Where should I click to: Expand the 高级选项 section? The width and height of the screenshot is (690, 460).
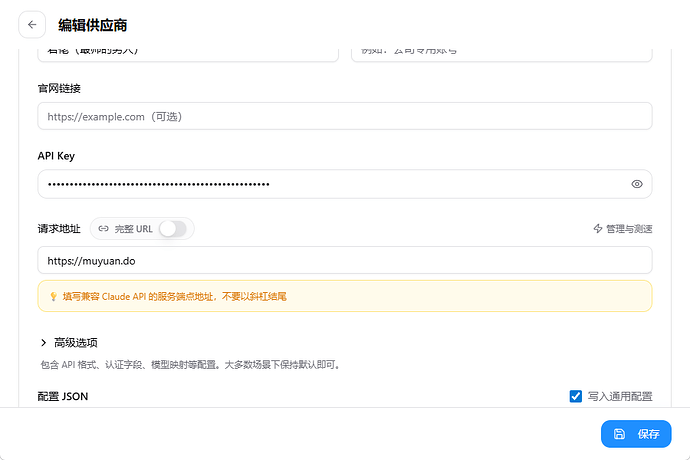coord(69,343)
